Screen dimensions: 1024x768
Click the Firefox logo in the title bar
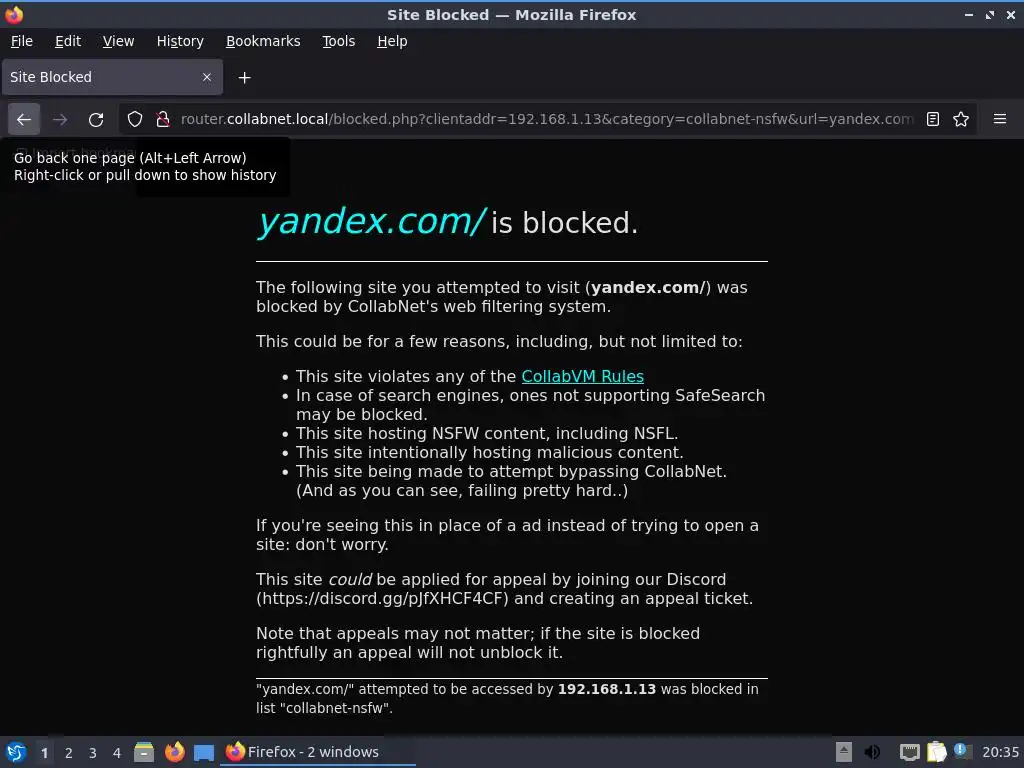coord(13,14)
